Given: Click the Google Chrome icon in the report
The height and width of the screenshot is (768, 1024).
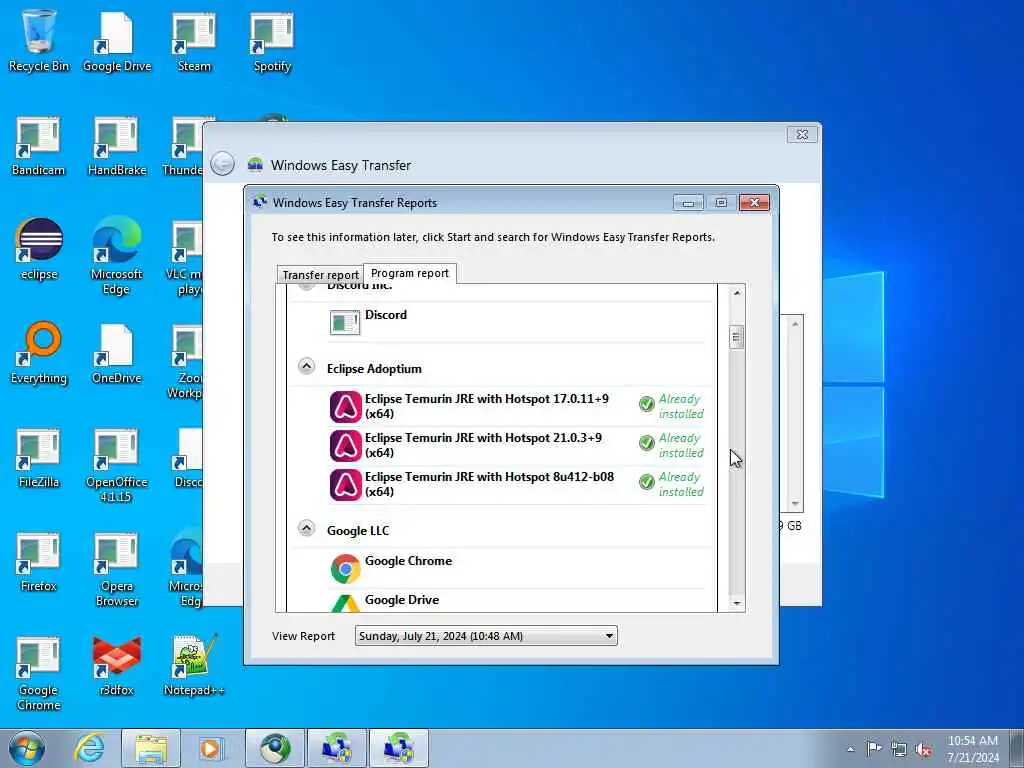Looking at the screenshot, I should click(345, 569).
